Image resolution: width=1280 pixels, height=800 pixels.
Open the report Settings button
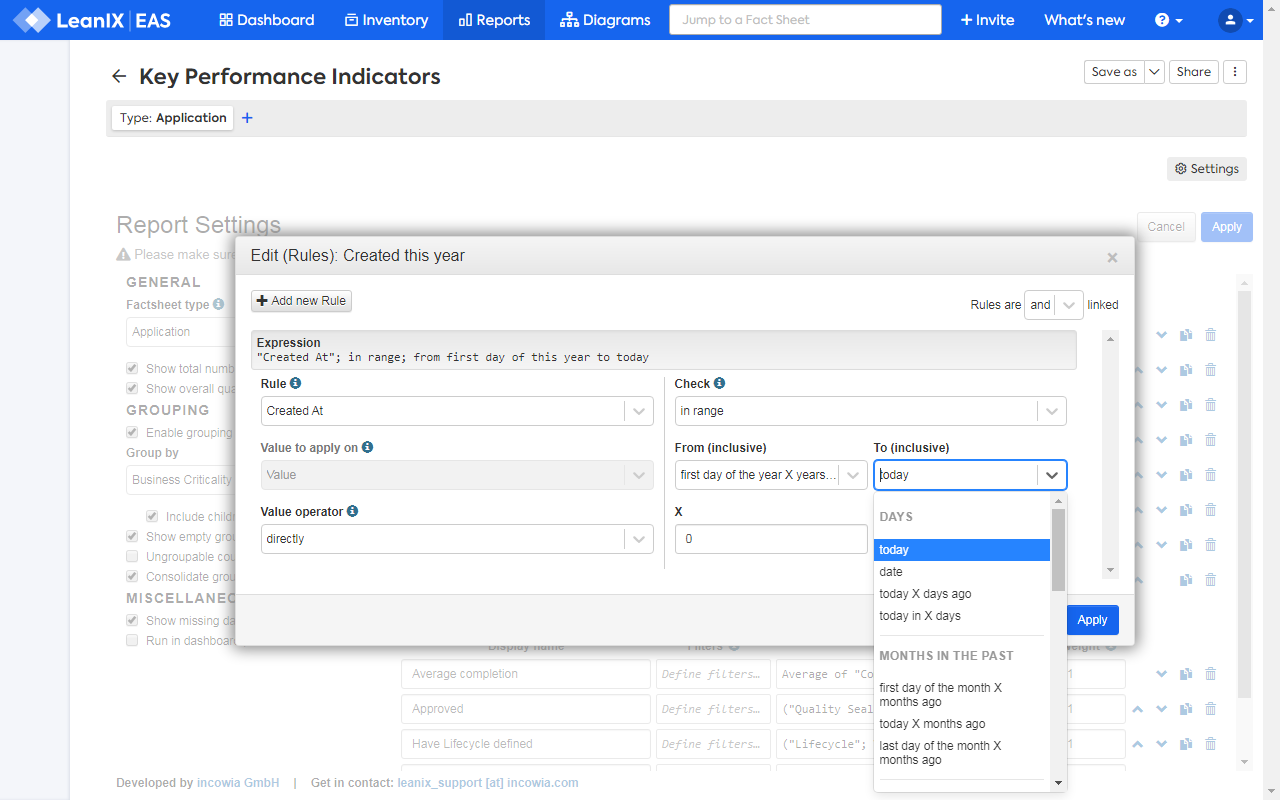point(1207,169)
